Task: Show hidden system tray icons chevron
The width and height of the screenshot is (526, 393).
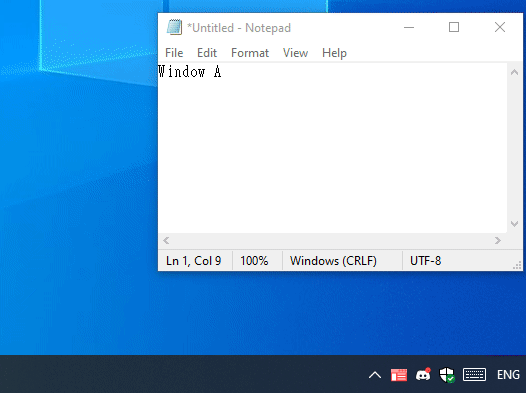Action: pyautogui.click(x=375, y=375)
